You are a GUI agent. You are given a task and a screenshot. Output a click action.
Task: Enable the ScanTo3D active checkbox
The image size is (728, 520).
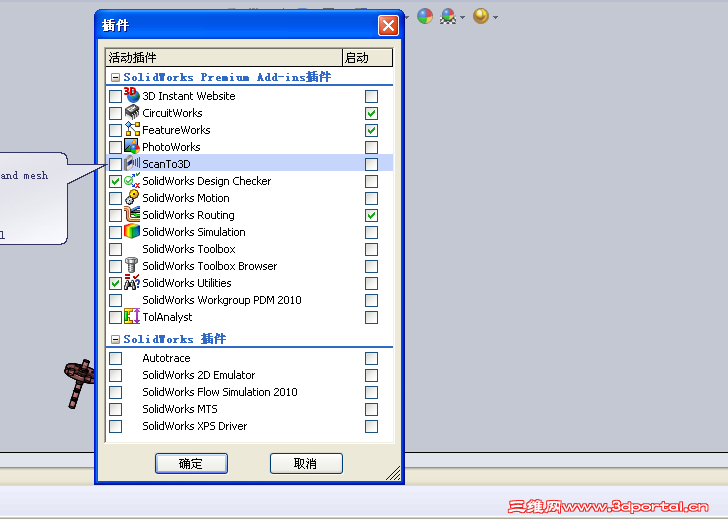116,164
